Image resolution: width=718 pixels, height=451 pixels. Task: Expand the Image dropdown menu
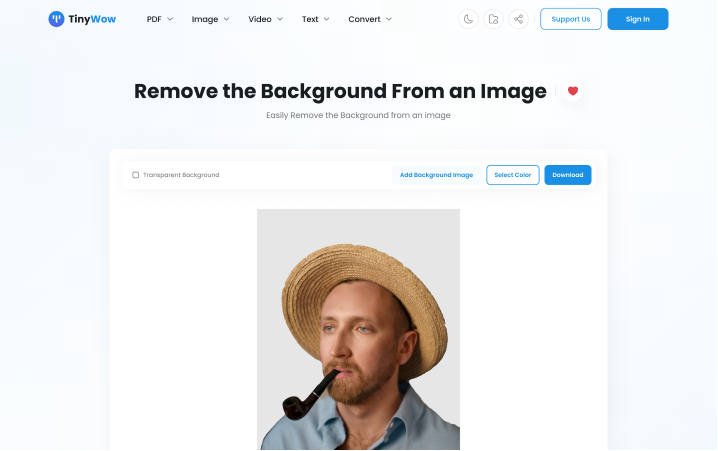pos(210,19)
